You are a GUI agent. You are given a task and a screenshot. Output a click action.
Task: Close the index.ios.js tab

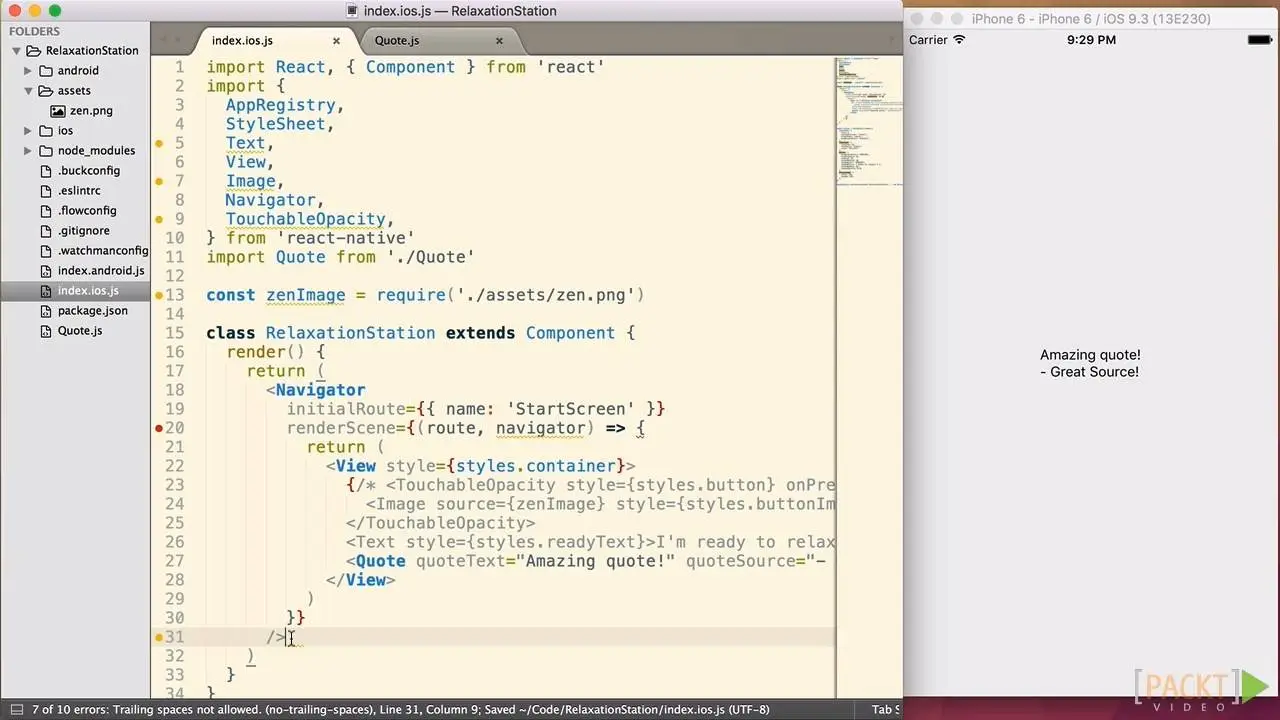tap(336, 41)
